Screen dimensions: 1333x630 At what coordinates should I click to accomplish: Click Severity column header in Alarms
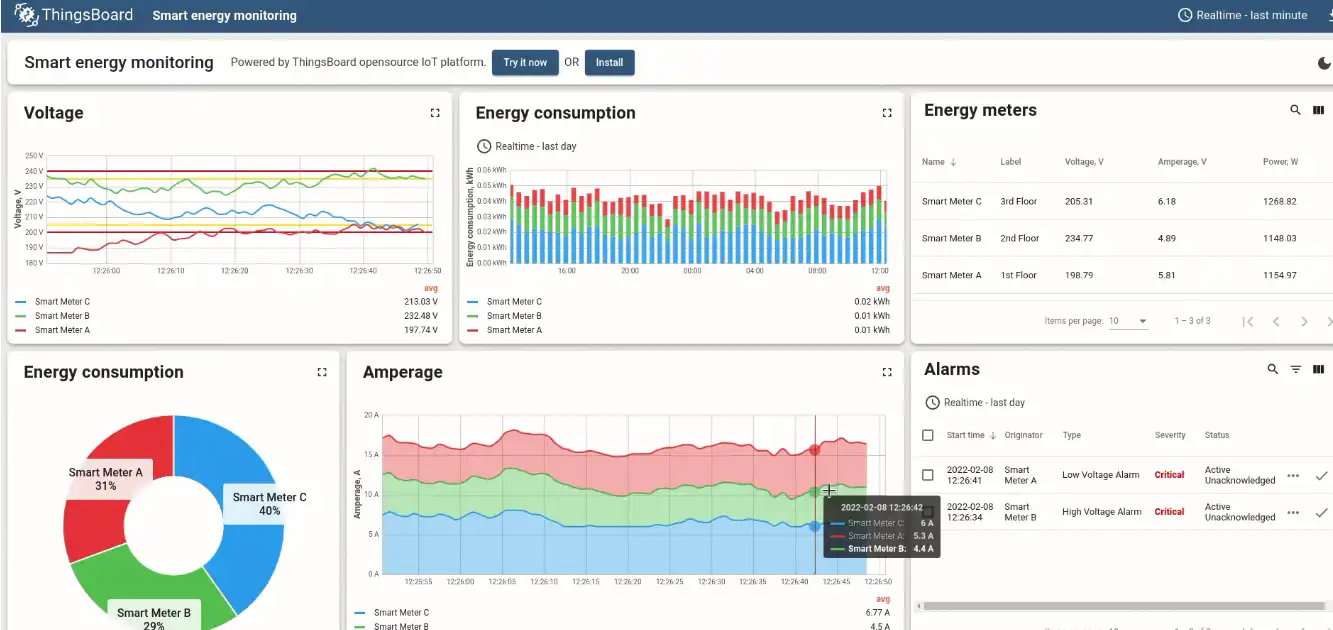(1170, 435)
